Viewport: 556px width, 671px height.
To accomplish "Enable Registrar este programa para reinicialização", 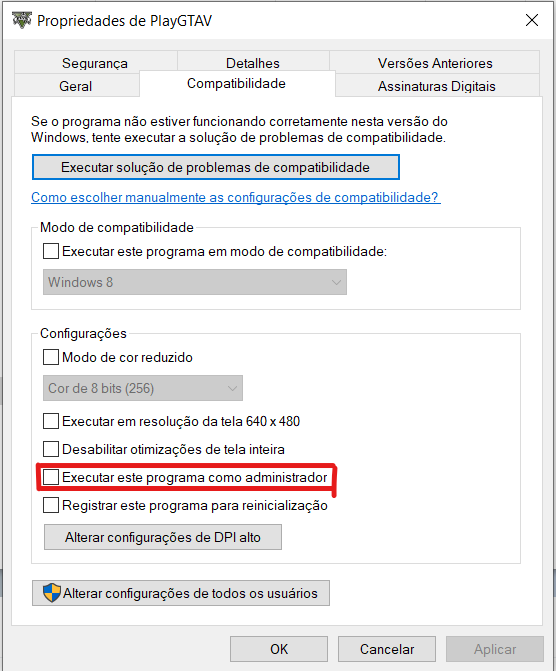I will (51, 505).
